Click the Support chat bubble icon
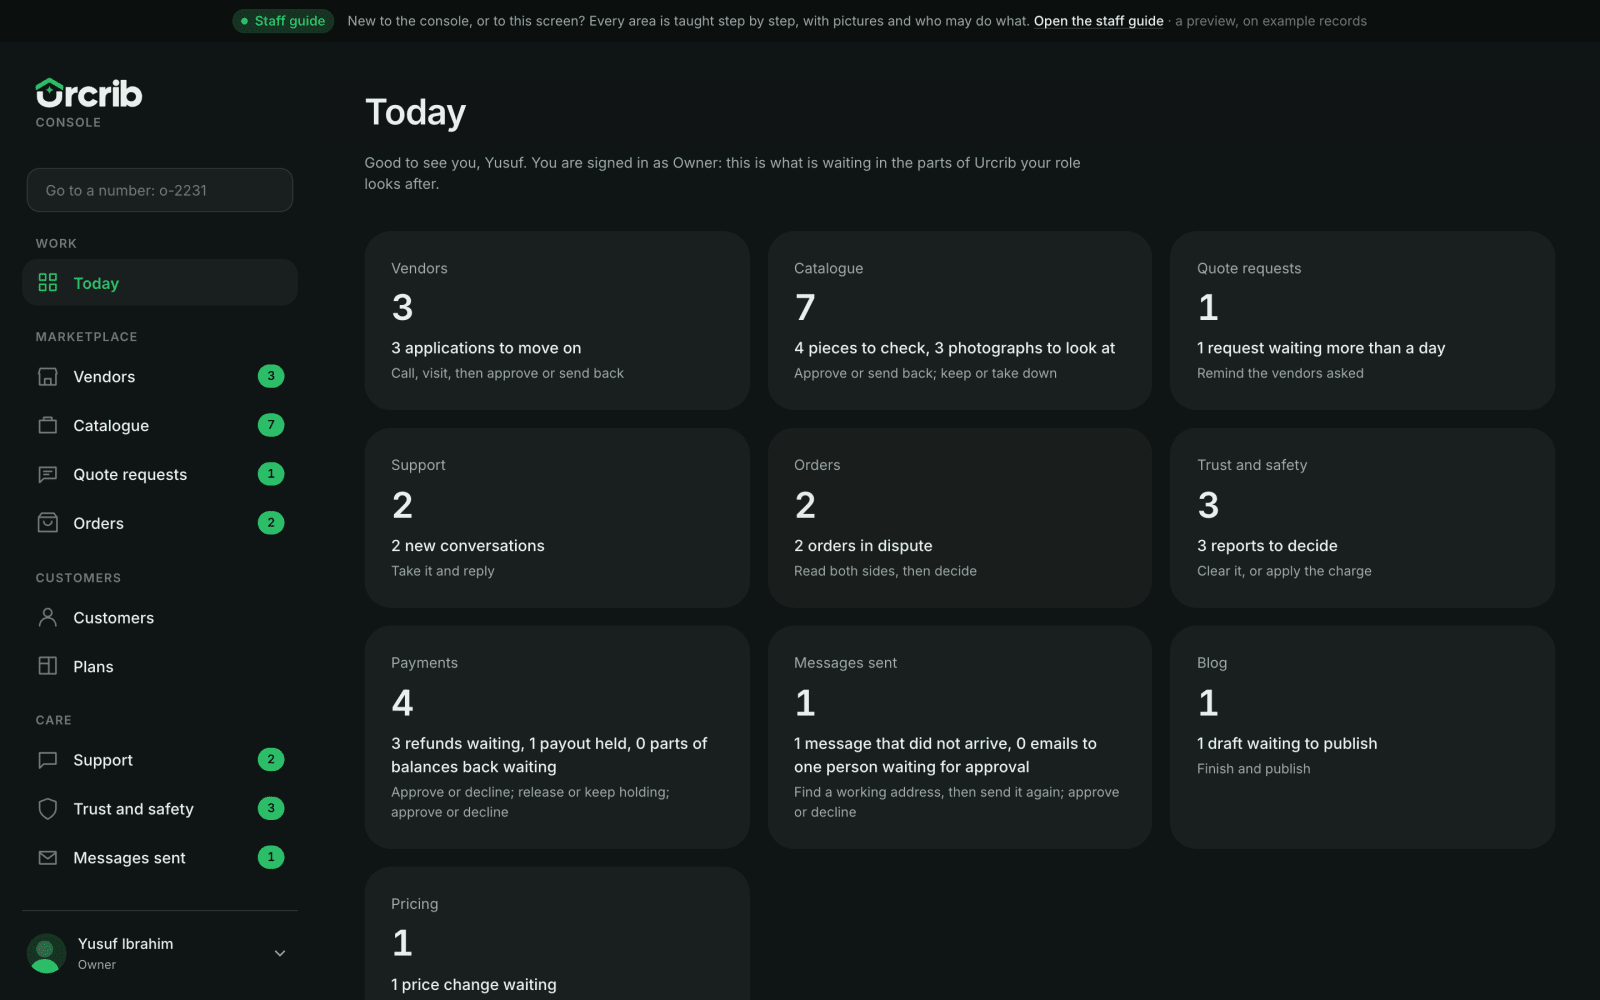 (x=47, y=760)
